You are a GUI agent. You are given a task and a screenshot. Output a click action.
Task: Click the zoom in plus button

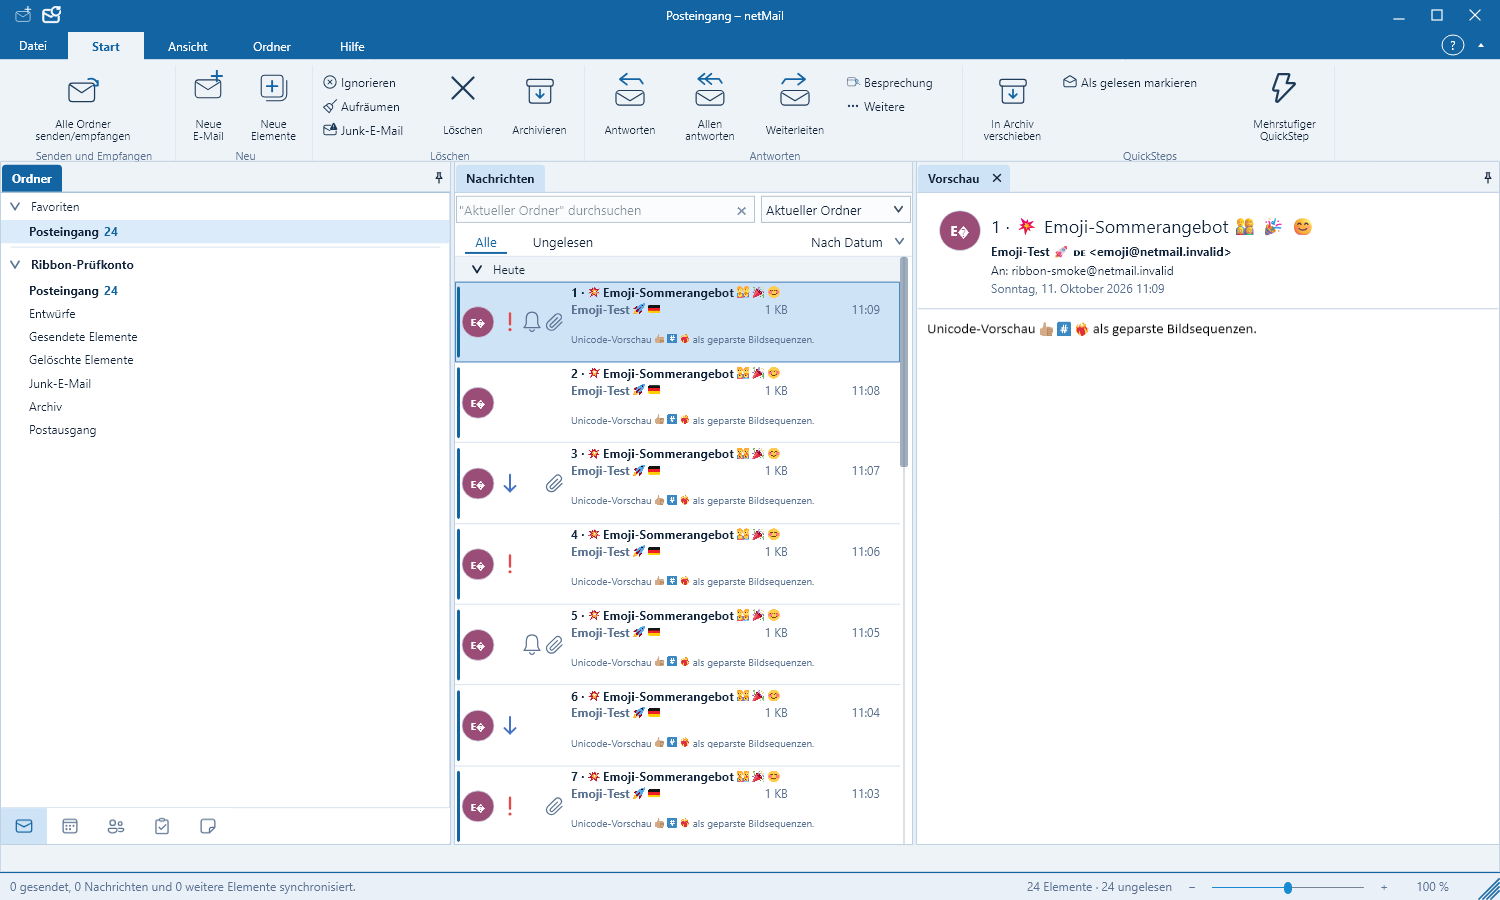point(1384,887)
